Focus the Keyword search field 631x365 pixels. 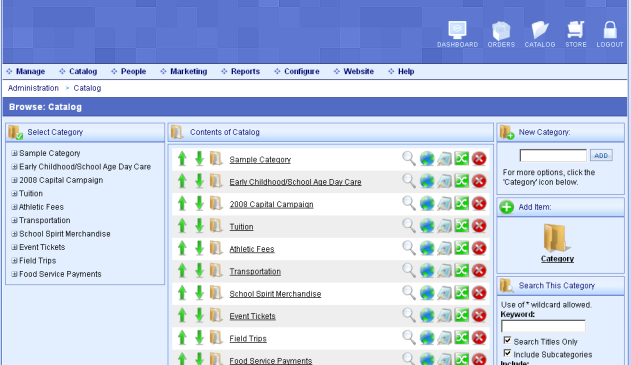pyautogui.click(x=543, y=326)
